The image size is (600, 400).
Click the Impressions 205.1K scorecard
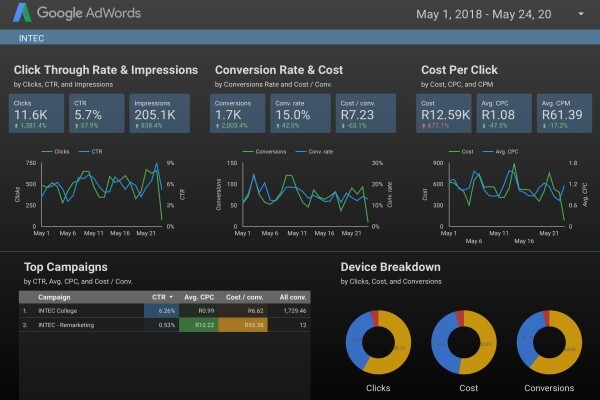point(160,113)
